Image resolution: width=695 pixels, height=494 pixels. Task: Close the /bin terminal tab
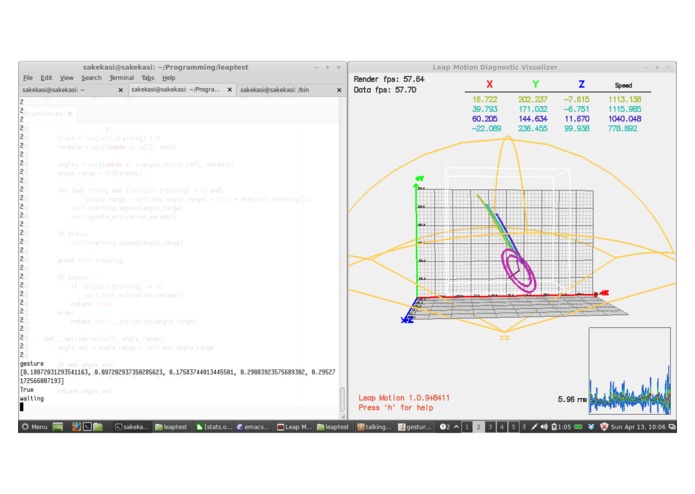pos(339,90)
